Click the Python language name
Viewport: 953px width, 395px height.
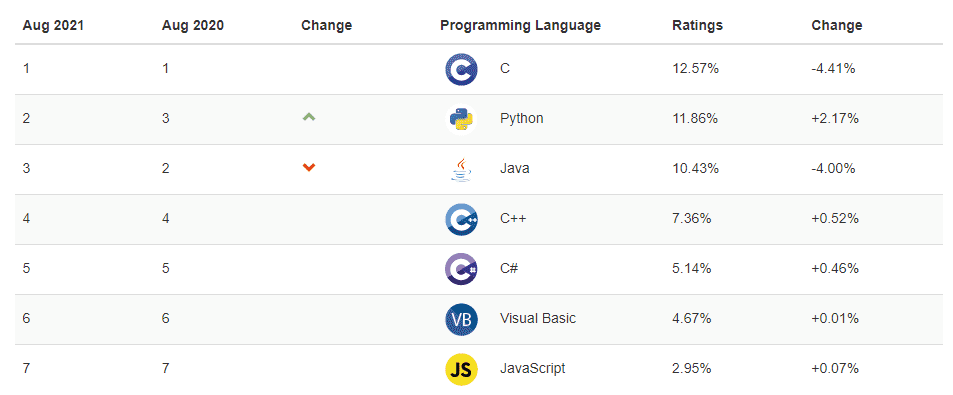(521, 118)
